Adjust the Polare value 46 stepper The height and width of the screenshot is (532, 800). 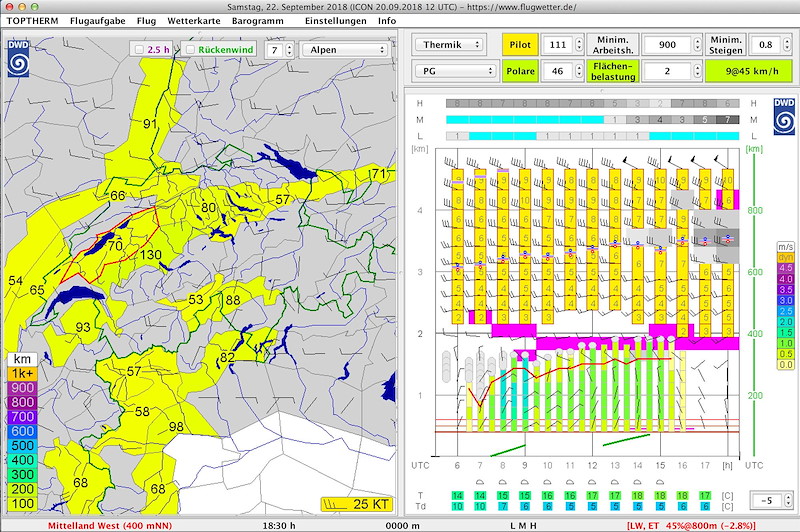tap(579, 71)
